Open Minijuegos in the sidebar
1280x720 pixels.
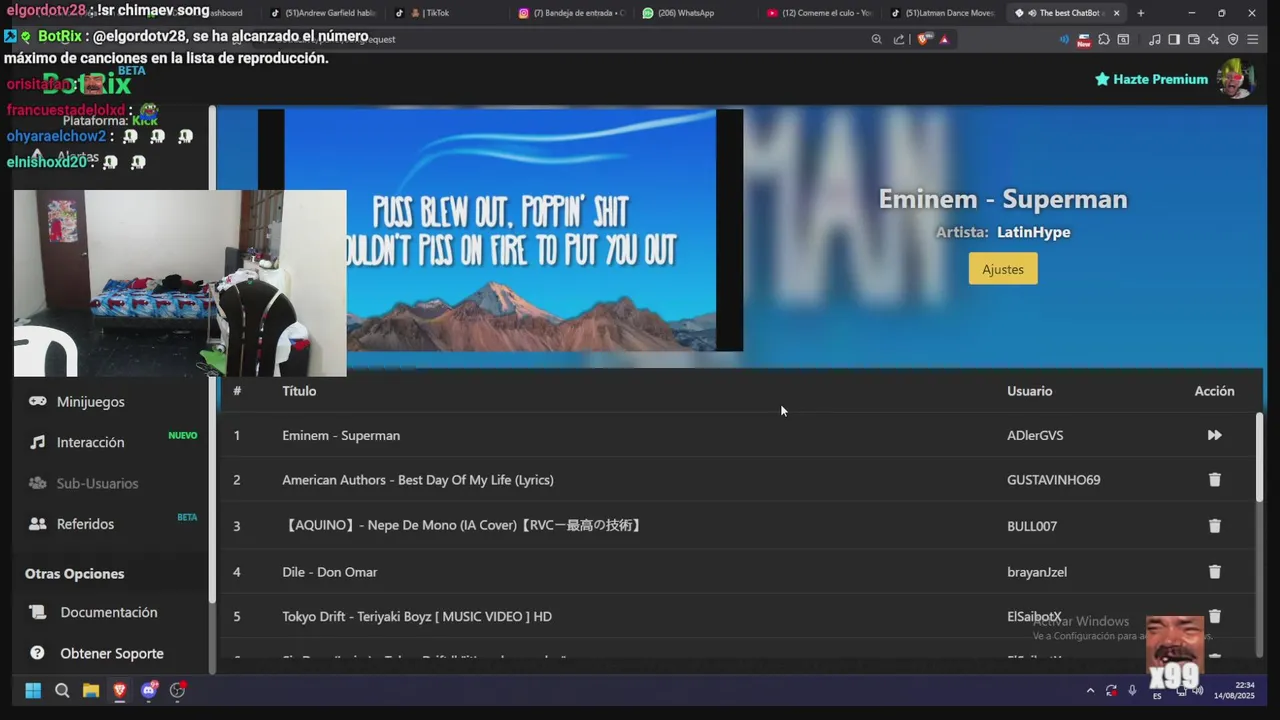pyautogui.click(x=91, y=402)
